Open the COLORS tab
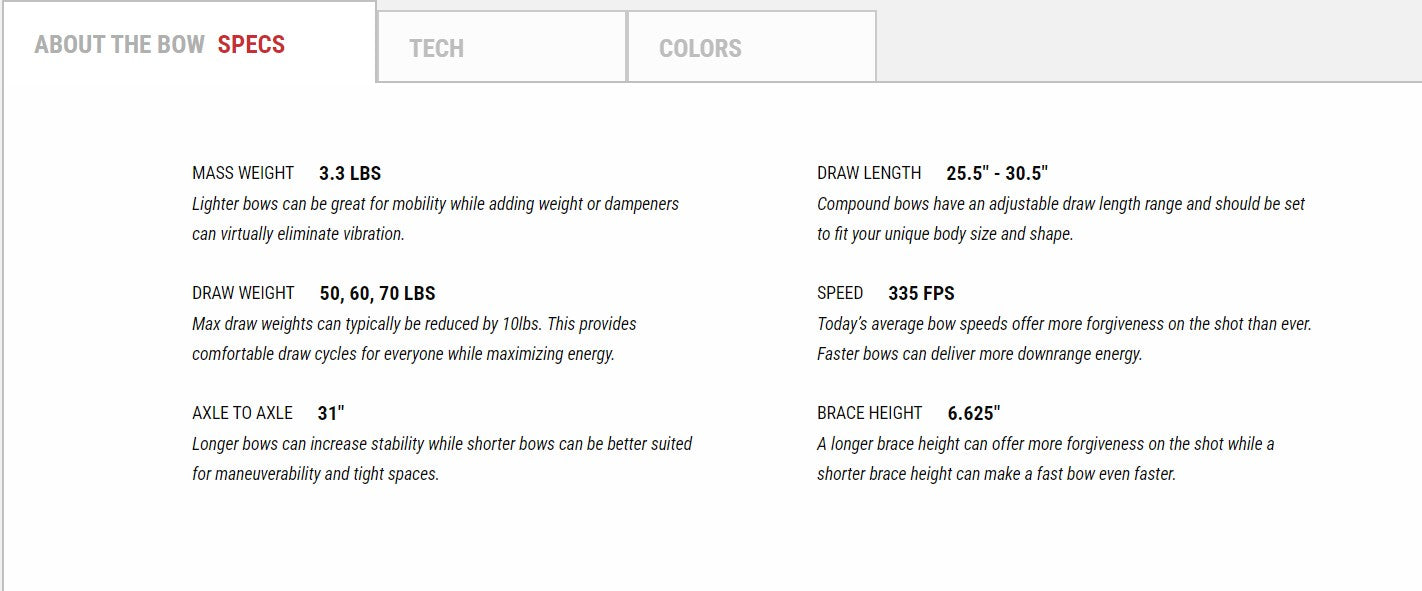The image size is (1422, 591). coord(699,48)
